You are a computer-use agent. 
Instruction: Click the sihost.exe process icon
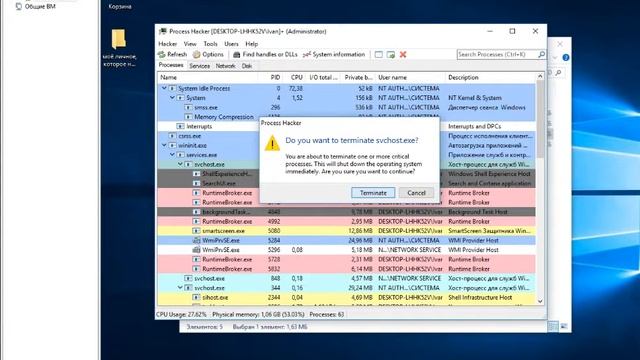[x=196, y=298]
